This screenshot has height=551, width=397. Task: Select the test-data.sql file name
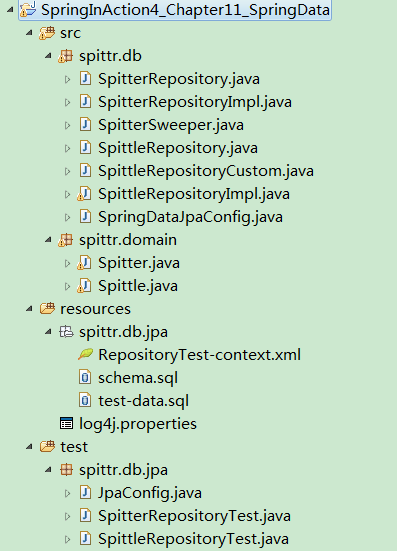(144, 401)
